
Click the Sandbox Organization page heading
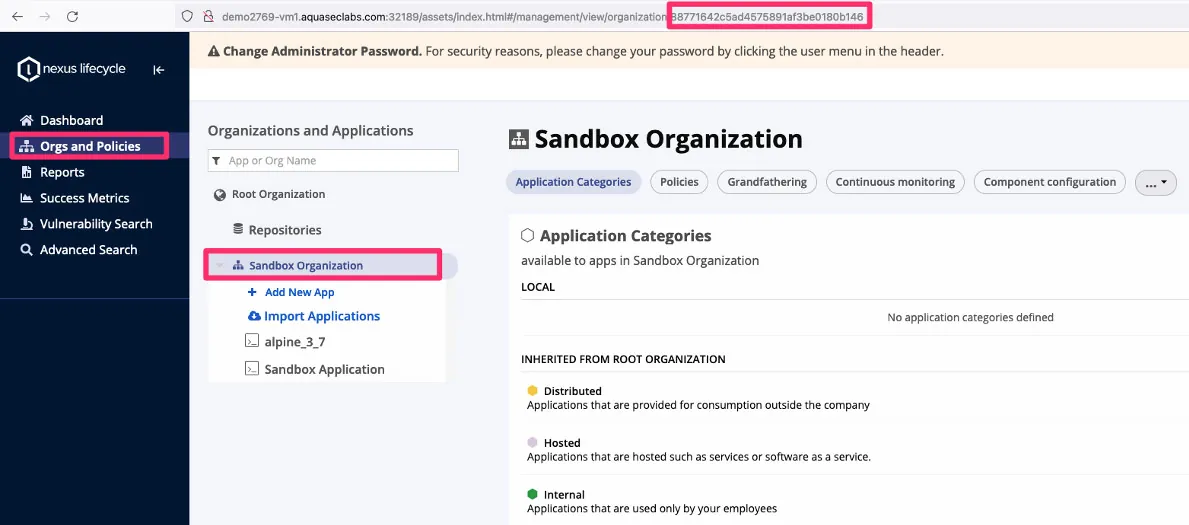[668, 140]
